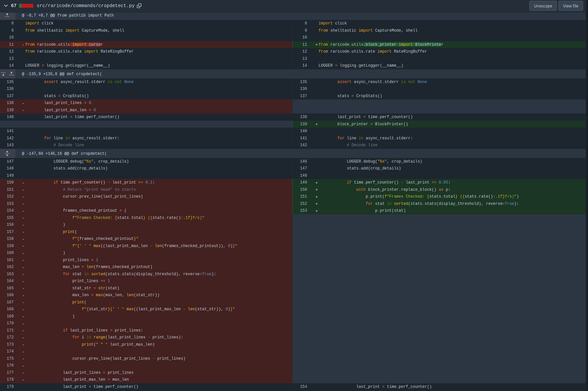Viewport: 588px width, 391px height.
Task: Open the src/raricode/commands/cropdetect.py file link
Action: (x=86, y=6)
